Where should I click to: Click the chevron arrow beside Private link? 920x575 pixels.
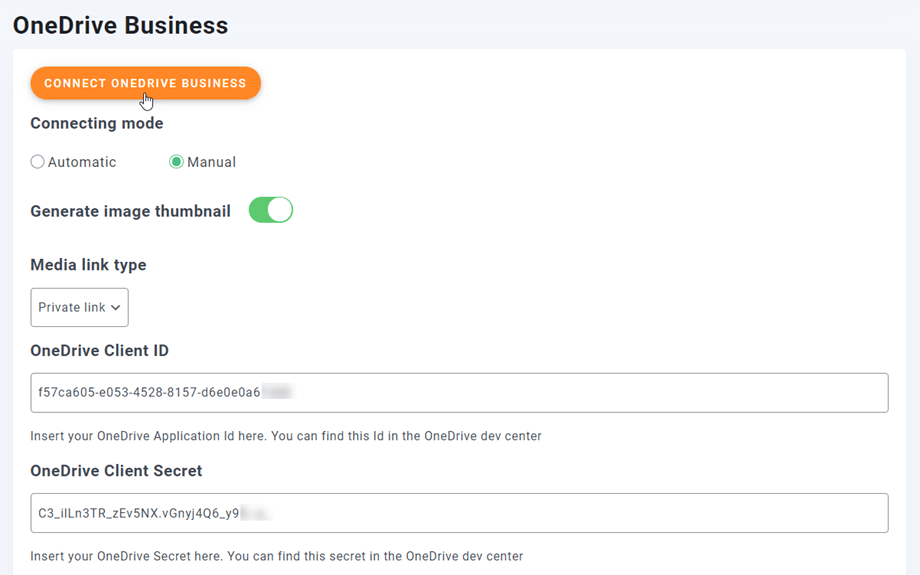point(116,308)
